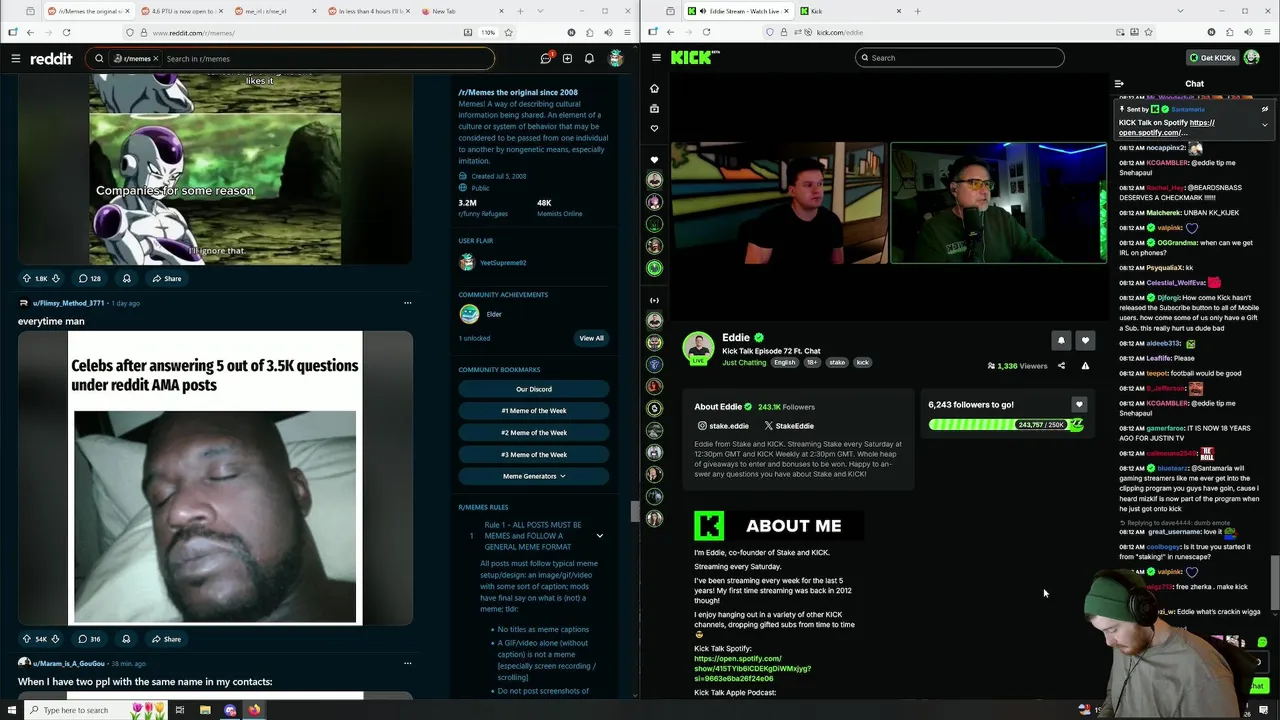Open options for u/Maram_is_A_GouGou post

tap(407, 663)
